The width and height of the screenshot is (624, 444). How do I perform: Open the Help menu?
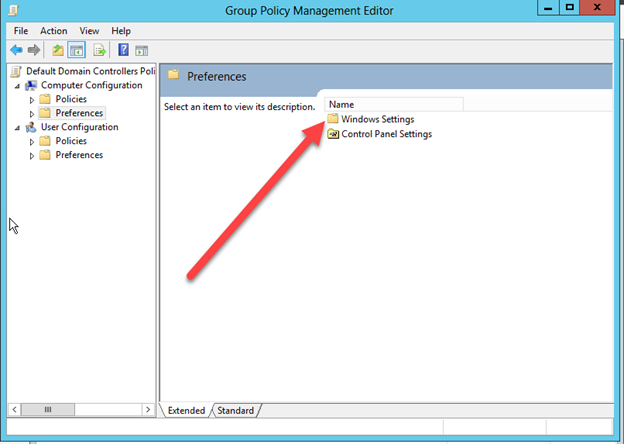click(x=121, y=31)
